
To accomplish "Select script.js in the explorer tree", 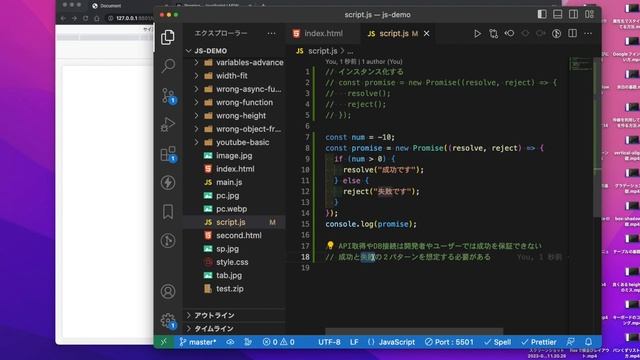I will (235, 222).
